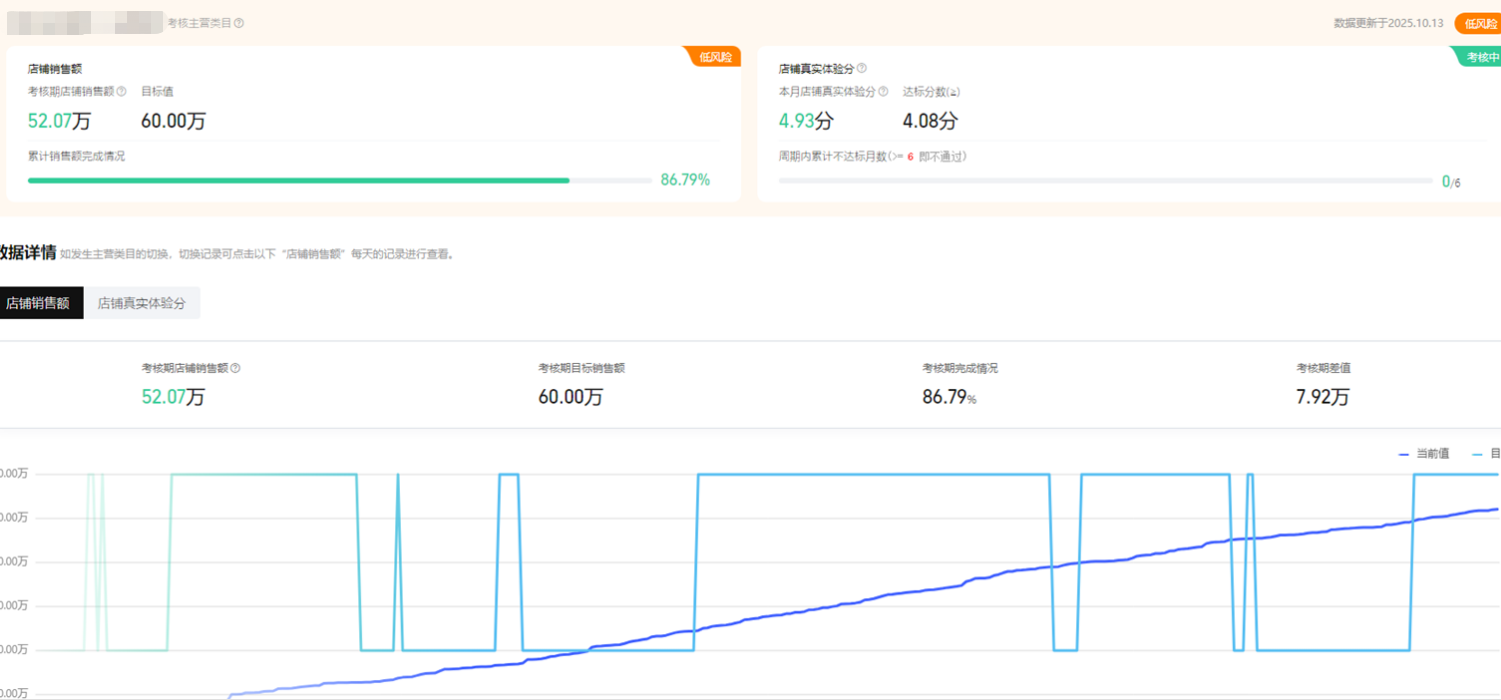Click help icon beside 考核主营类目
1501x700 pixels.
coord(239,23)
